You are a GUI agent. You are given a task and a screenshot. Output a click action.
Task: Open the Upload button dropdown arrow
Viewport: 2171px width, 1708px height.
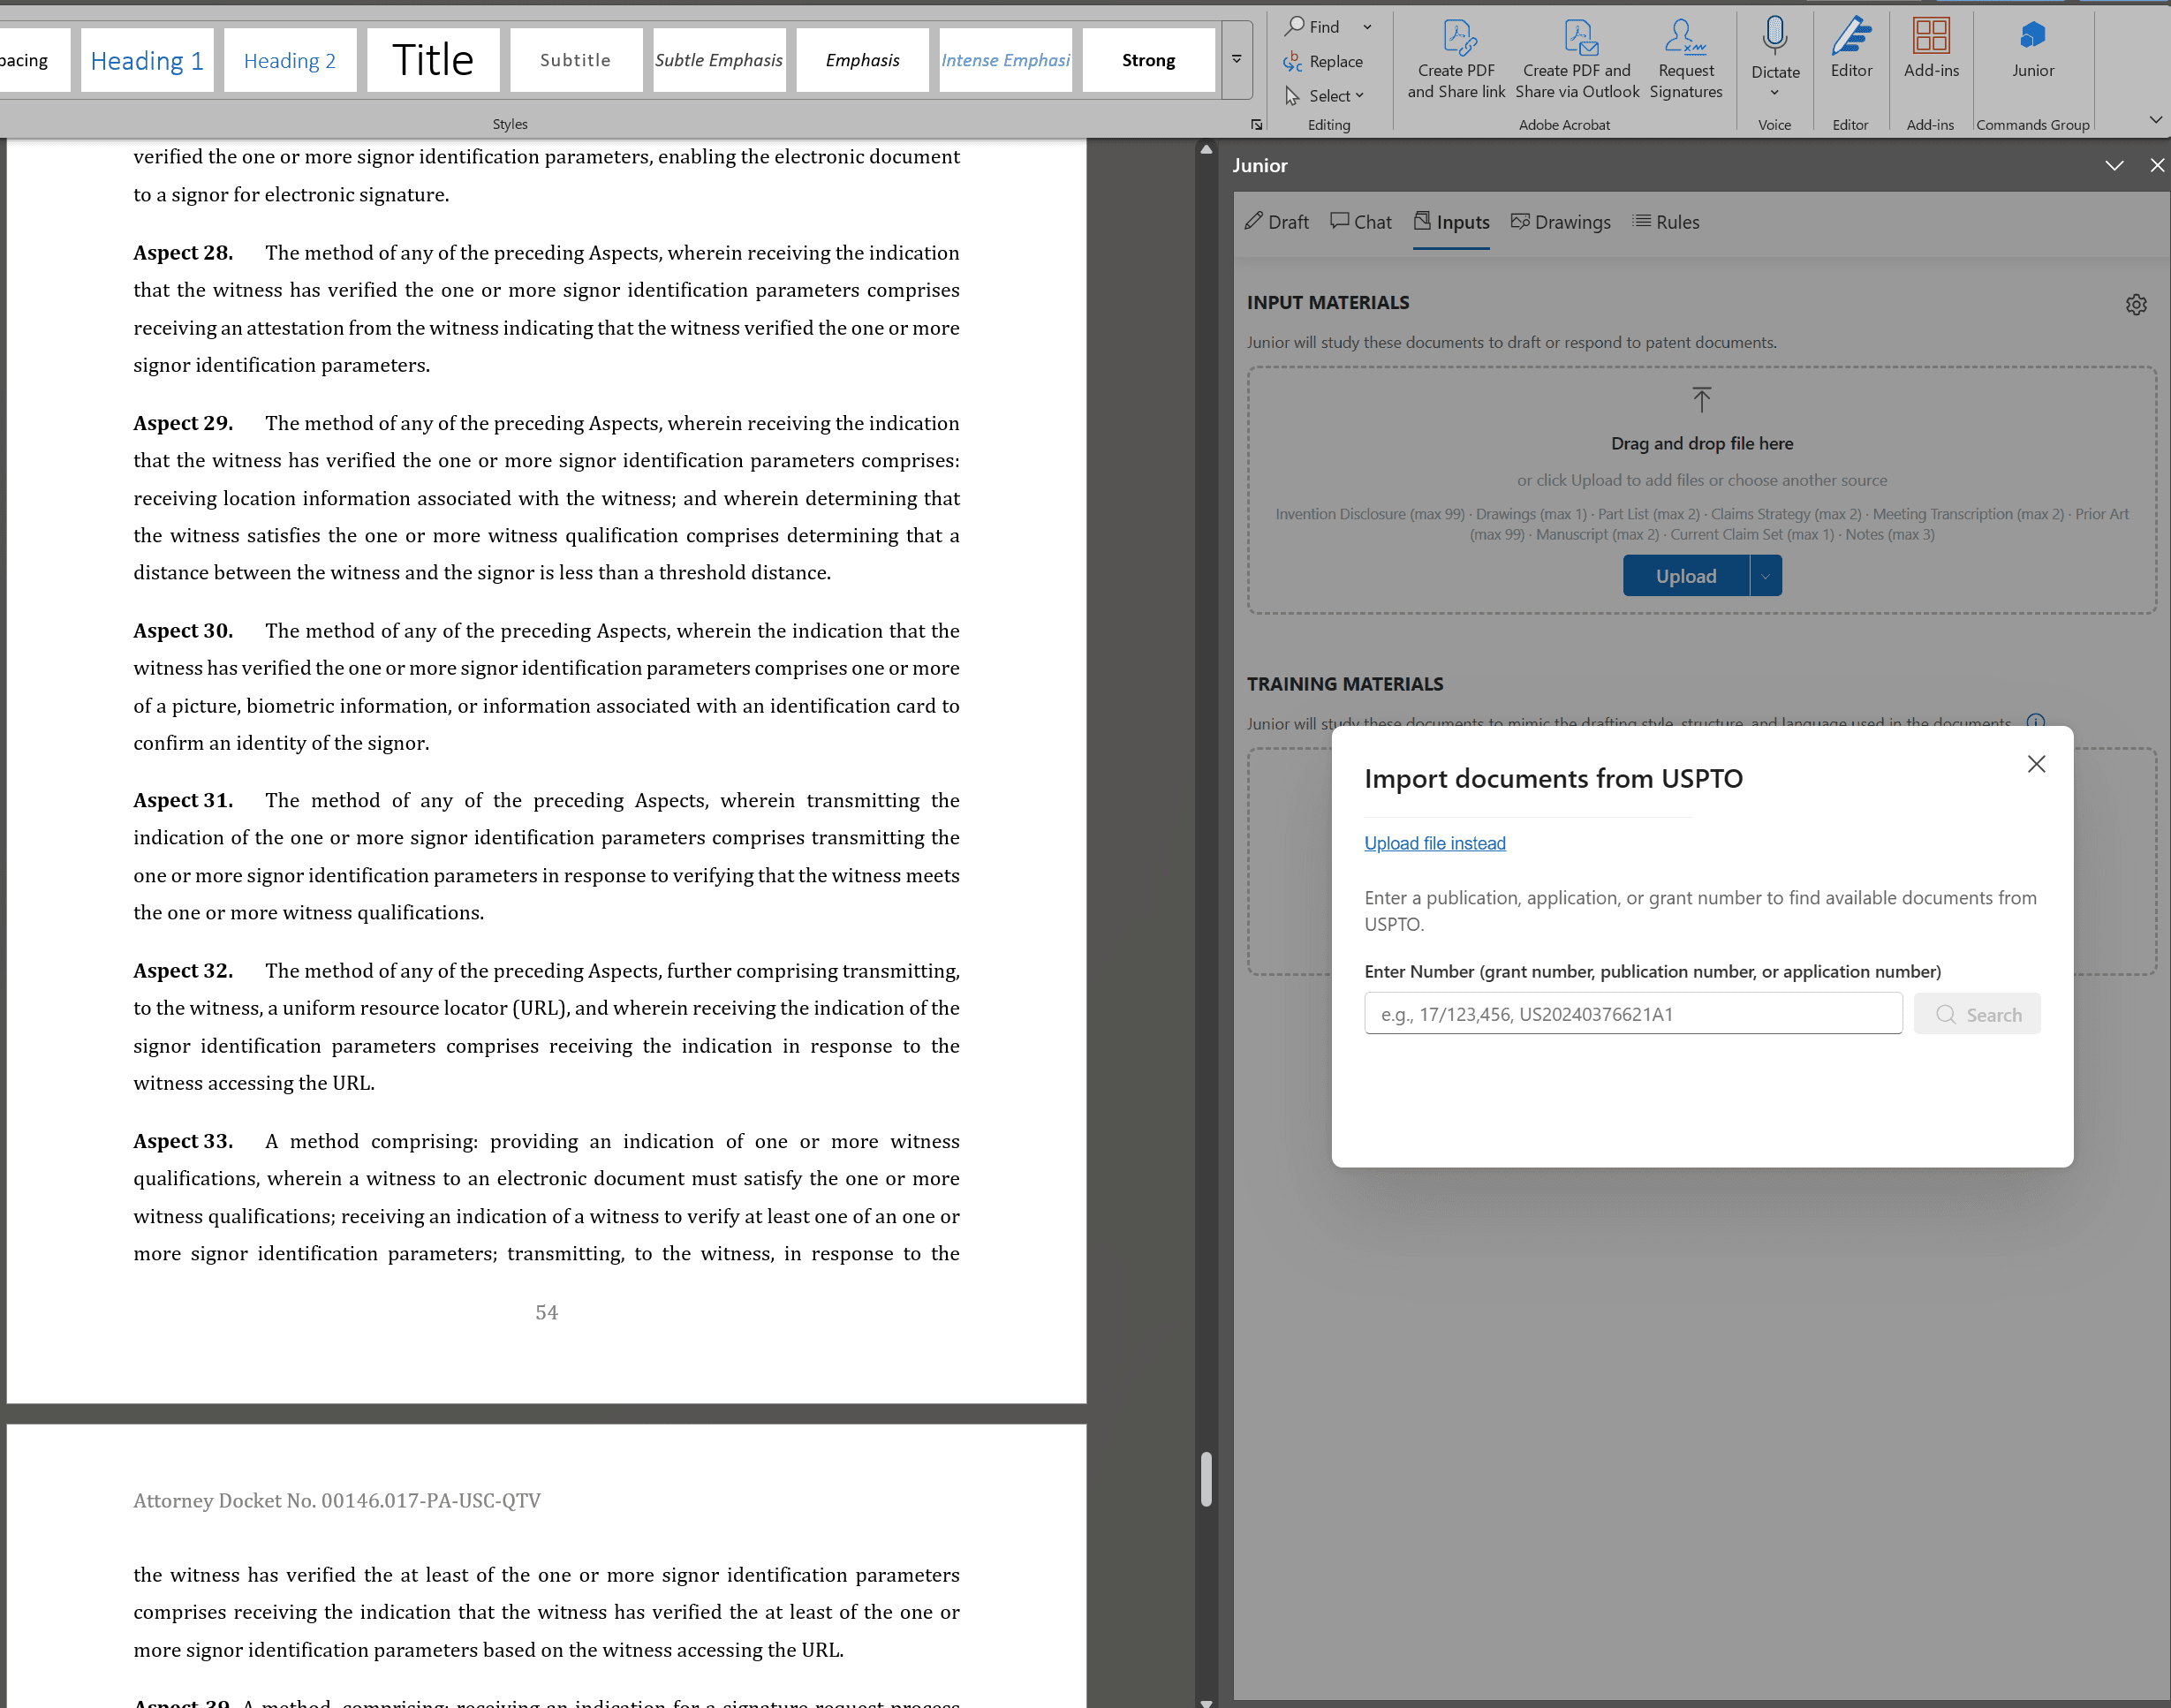point(1765,576)
